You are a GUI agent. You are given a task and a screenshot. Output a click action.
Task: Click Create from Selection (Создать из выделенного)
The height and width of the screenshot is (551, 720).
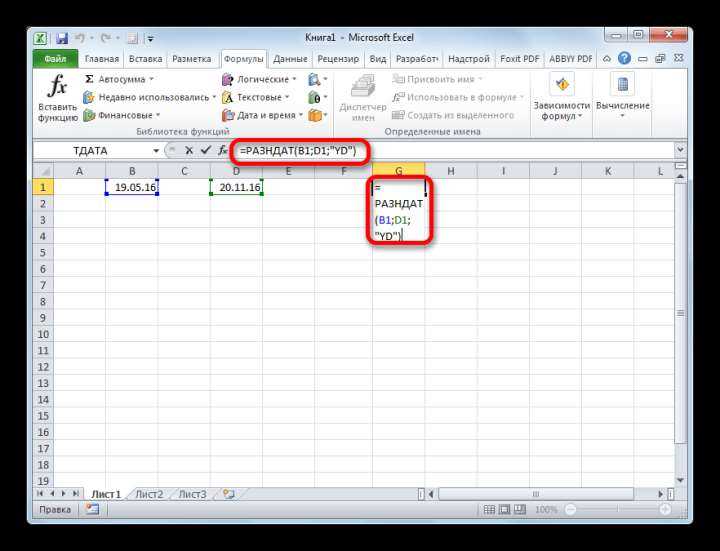pos(453,115)
